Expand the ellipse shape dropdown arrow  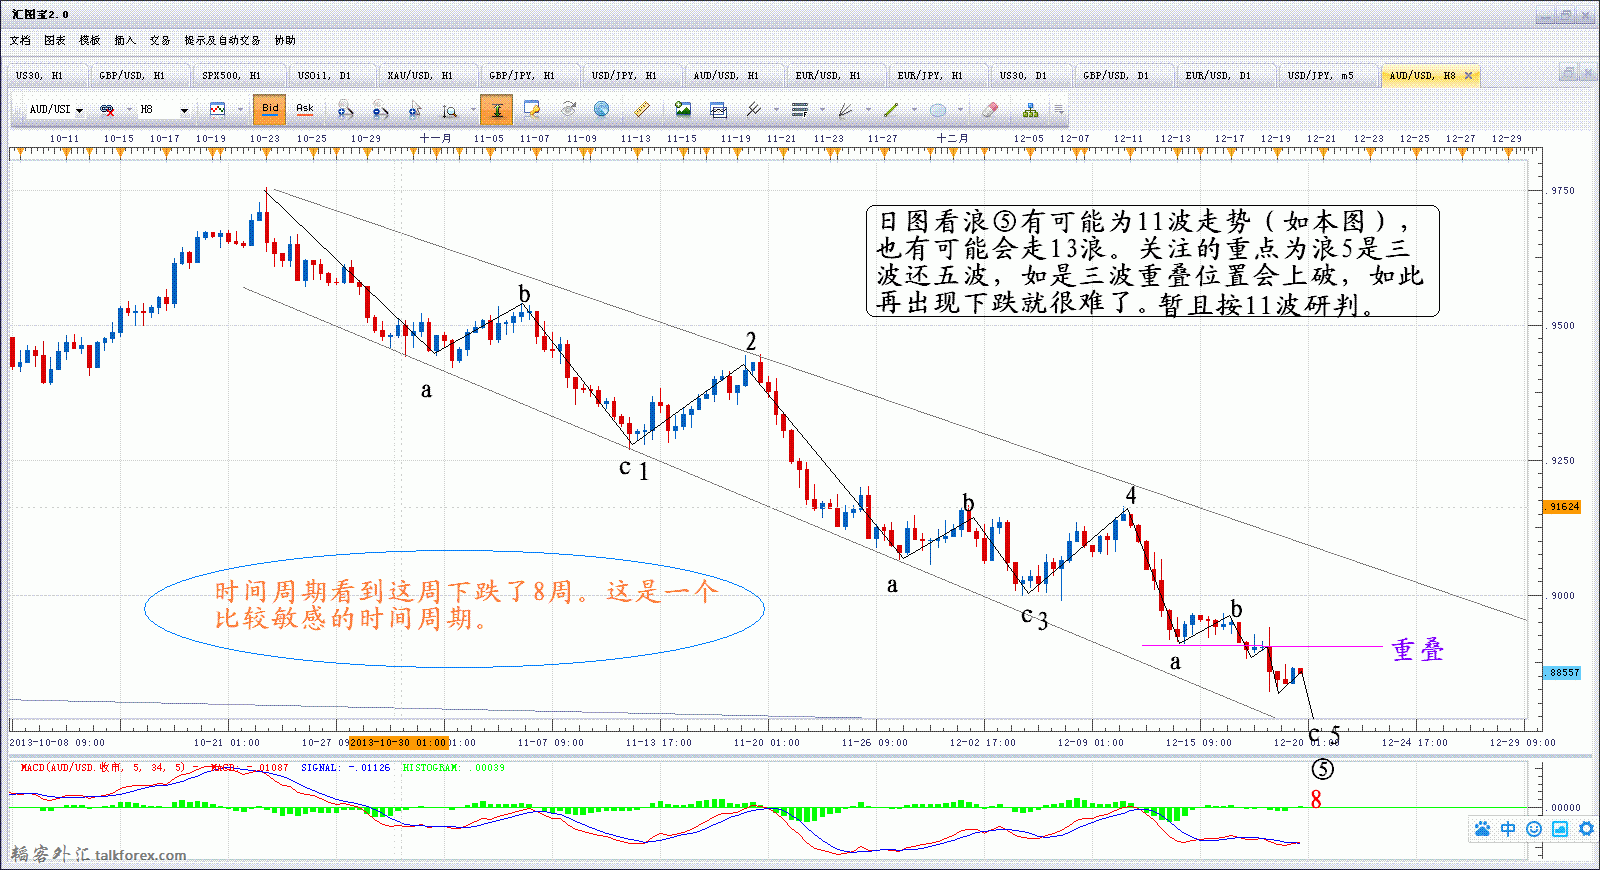pos(960,109)
